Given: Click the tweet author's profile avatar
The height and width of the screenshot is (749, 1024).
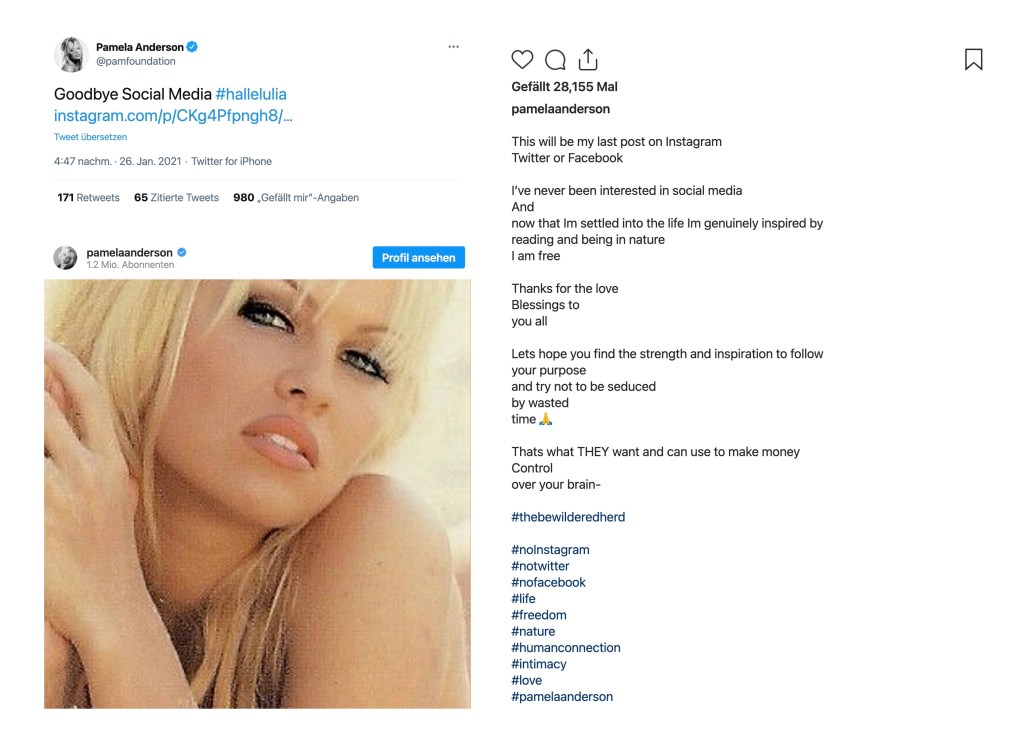Looking at the screenshot, I should point(73,54).
